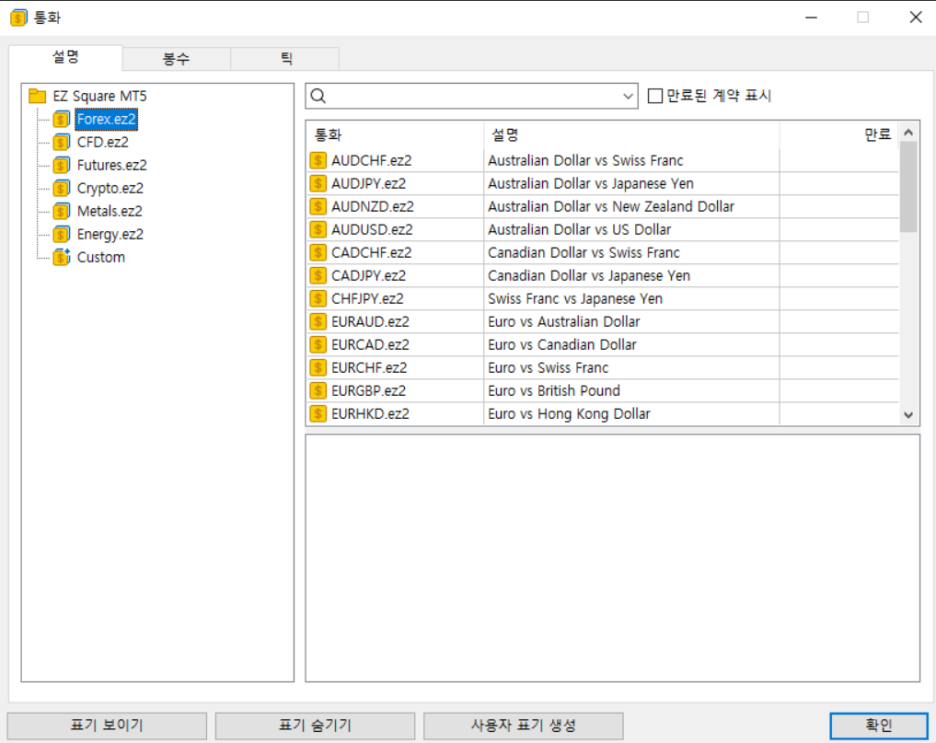Click the symbol list scrollbar thumb
Image resolution: width=936 pixels, height=743 pixels.
point(909,187)
